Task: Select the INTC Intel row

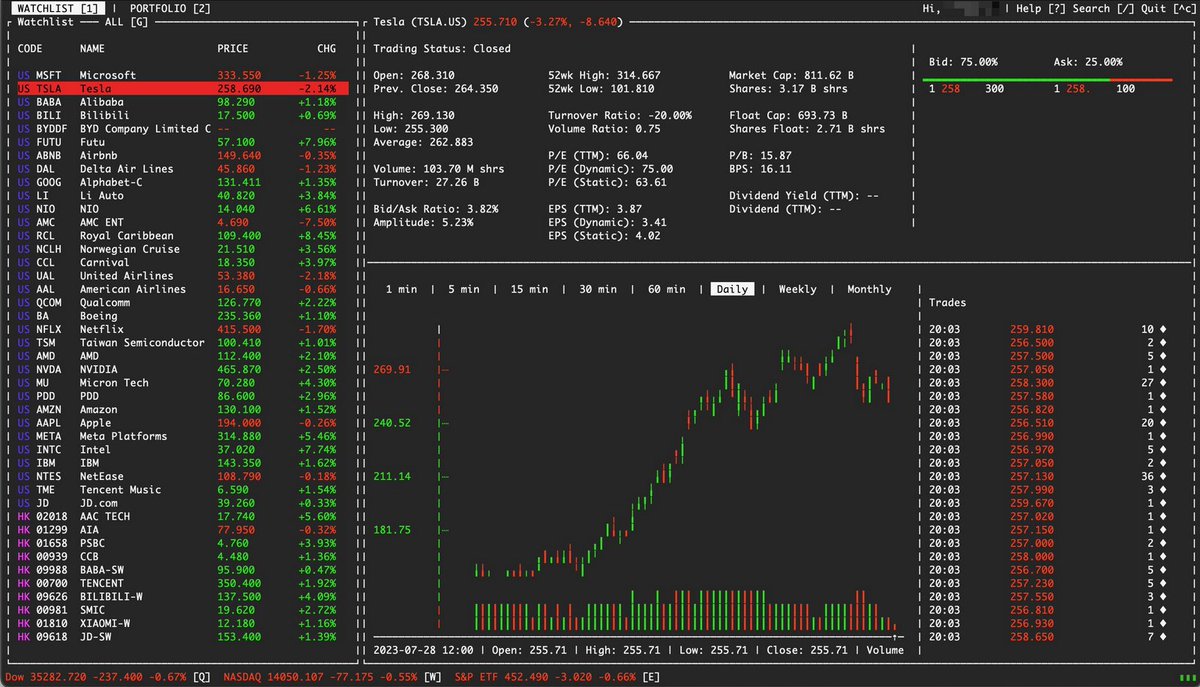Action: point(182,450)
